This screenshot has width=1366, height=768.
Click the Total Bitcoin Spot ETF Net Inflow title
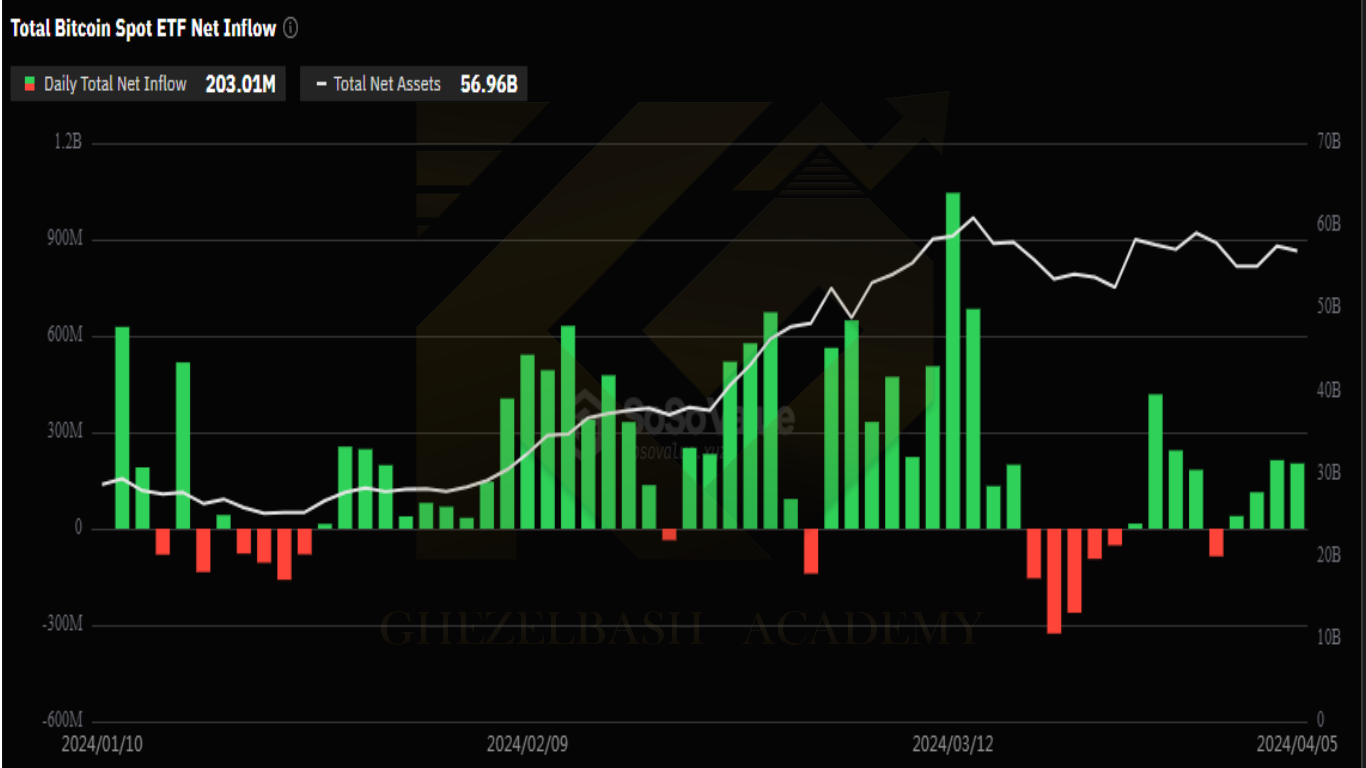[143, 29]
